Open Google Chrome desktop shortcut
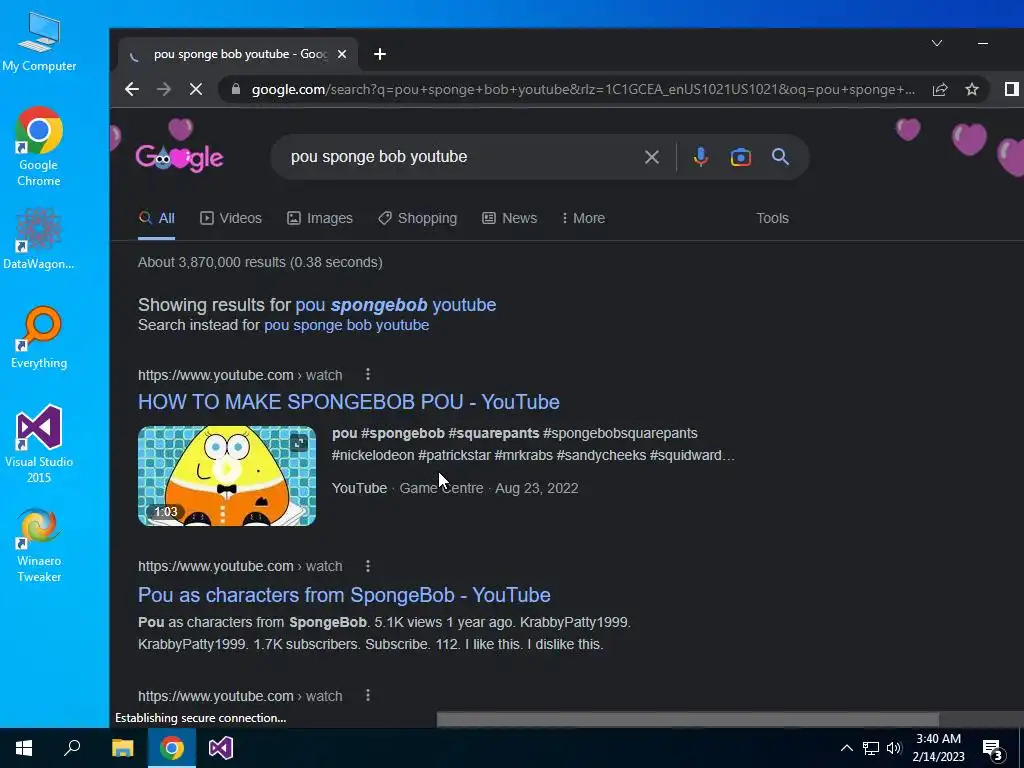This screenshot has width=1024, height=768. [x=39, y=147]
